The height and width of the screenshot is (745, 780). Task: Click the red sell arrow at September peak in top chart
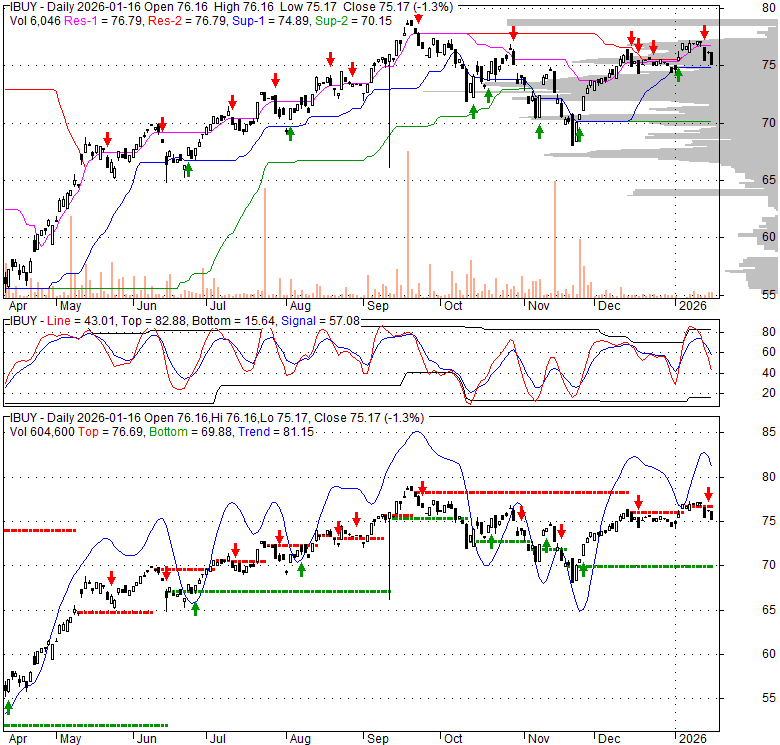point(418,20)
